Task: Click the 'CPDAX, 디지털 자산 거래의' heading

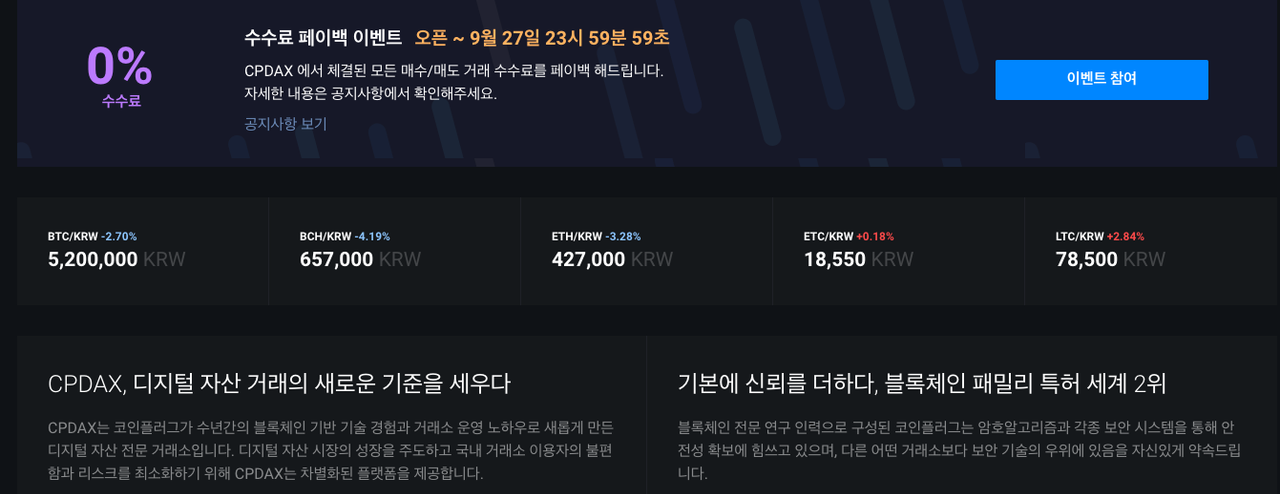Action: tap(279, 383)
